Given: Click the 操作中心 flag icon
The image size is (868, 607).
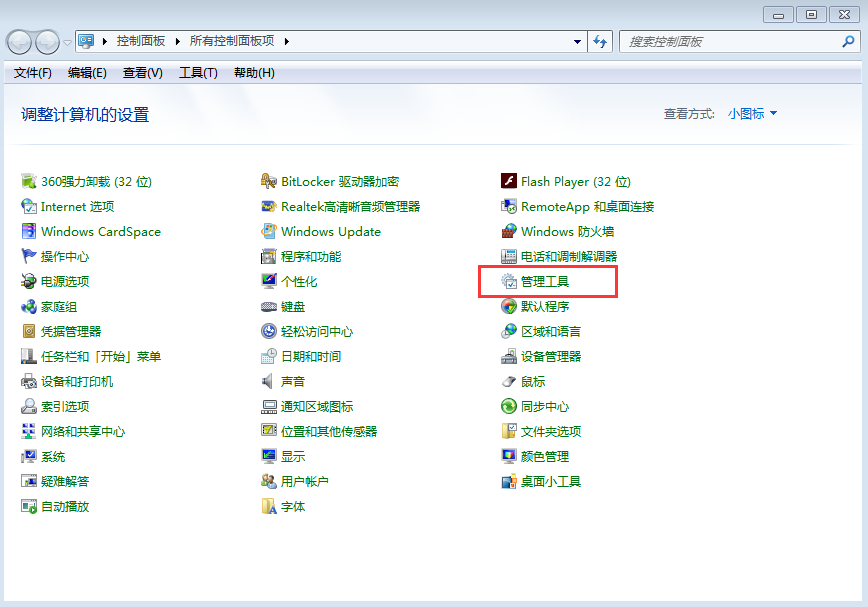Looking at the screenshot, I should (29, 256).
